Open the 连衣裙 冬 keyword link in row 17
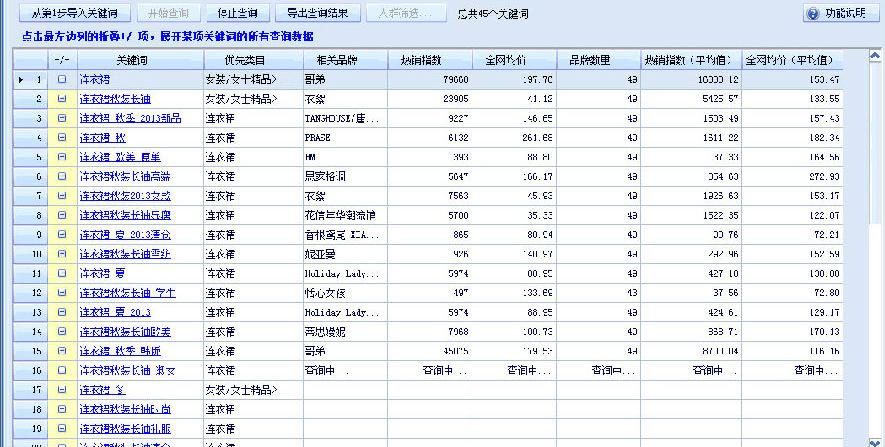The width and height of the screenshot is (885, 447). (x=101, y=390)
